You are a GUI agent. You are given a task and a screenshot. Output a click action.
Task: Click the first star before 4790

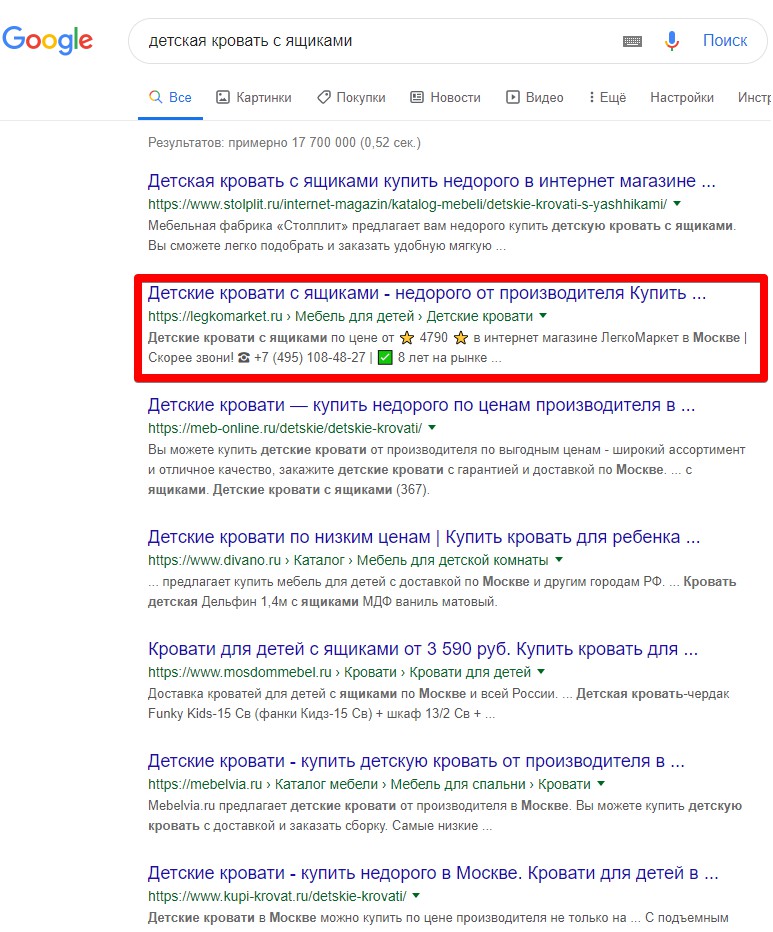(x=407, y=338)
